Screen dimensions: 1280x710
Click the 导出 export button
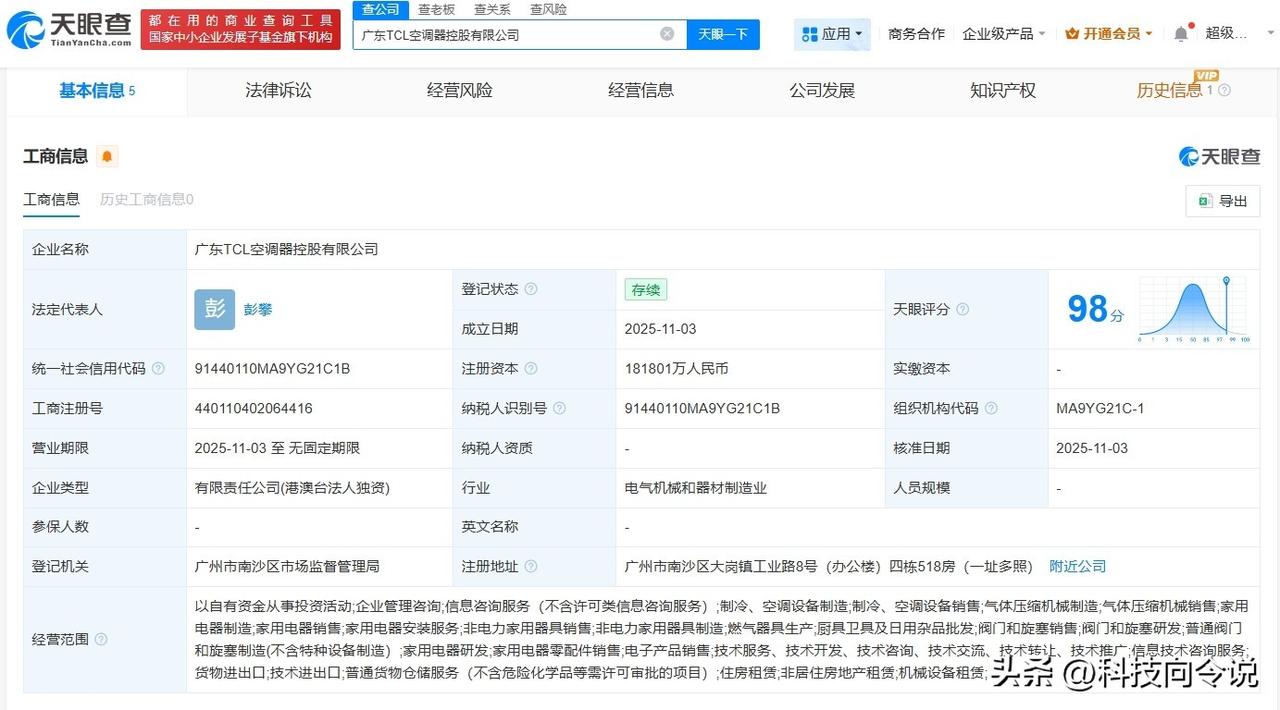click(x=1222, y=201)
